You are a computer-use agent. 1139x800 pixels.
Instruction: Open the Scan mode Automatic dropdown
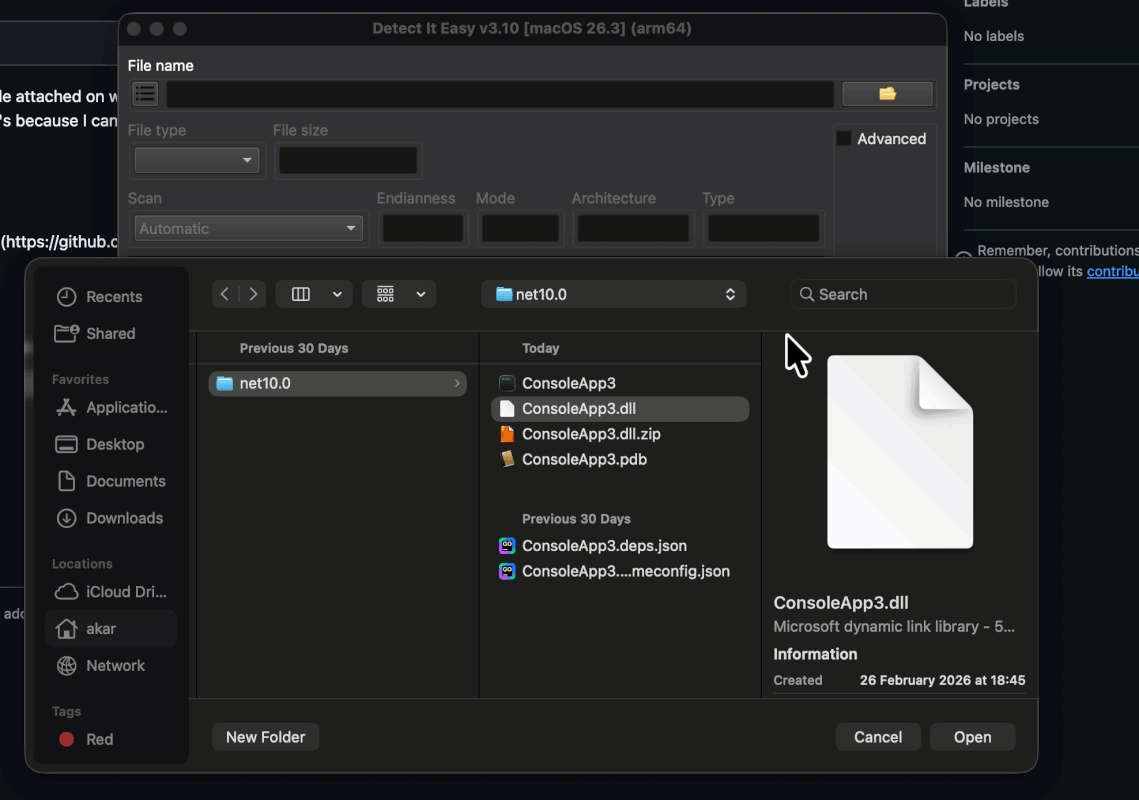pyautogui.click(x=248, y=228)
